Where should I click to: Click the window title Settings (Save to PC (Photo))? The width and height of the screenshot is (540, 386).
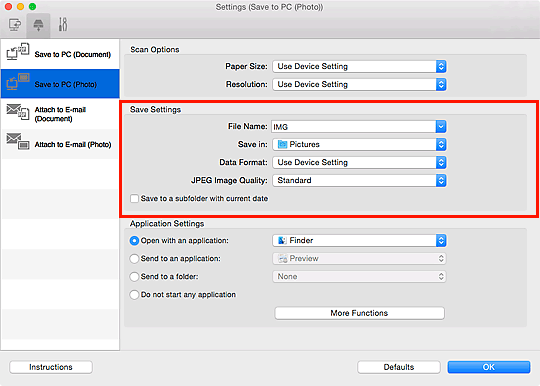269,7
